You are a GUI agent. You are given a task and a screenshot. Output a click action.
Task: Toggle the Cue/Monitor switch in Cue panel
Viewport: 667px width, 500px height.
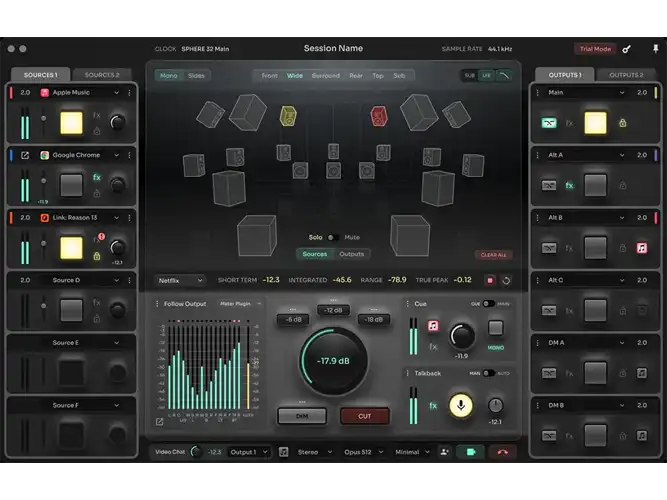tap(488, 303)
